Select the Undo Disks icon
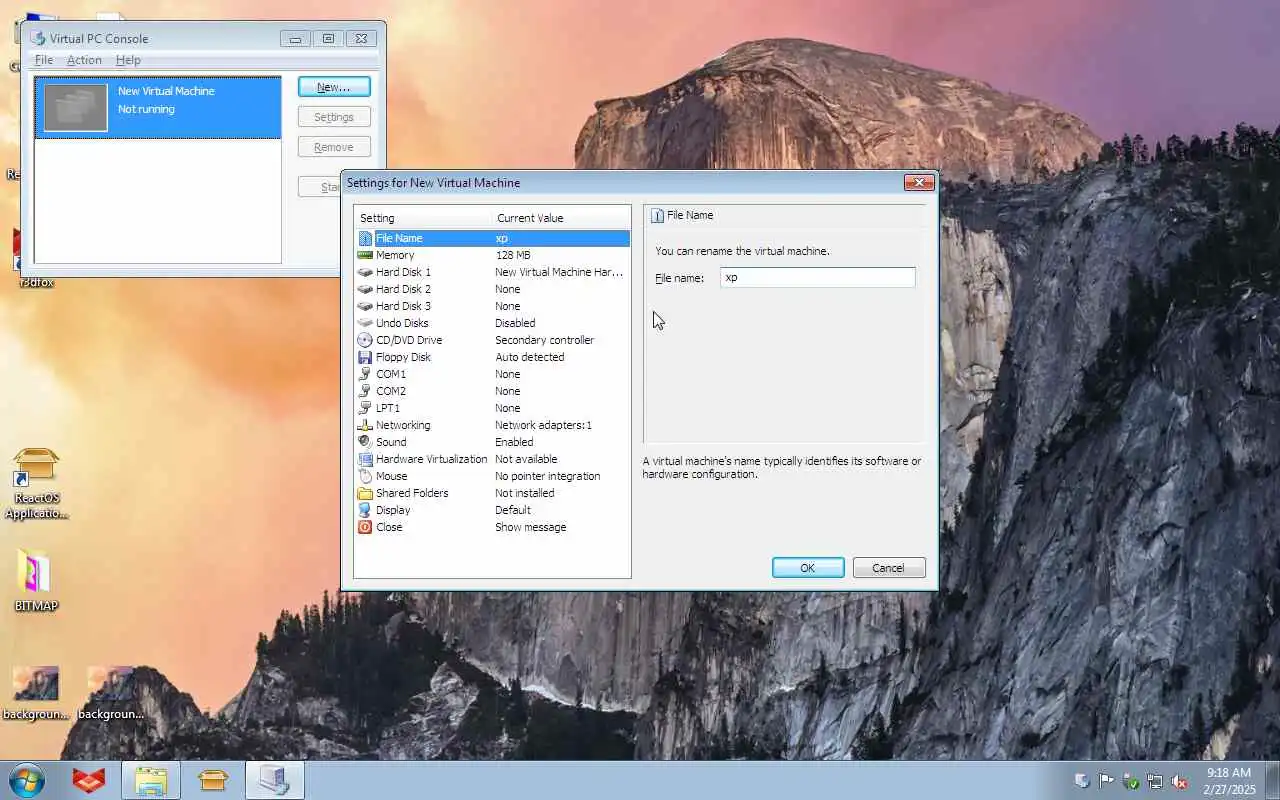1280x800 pixels. coord(365,323)
